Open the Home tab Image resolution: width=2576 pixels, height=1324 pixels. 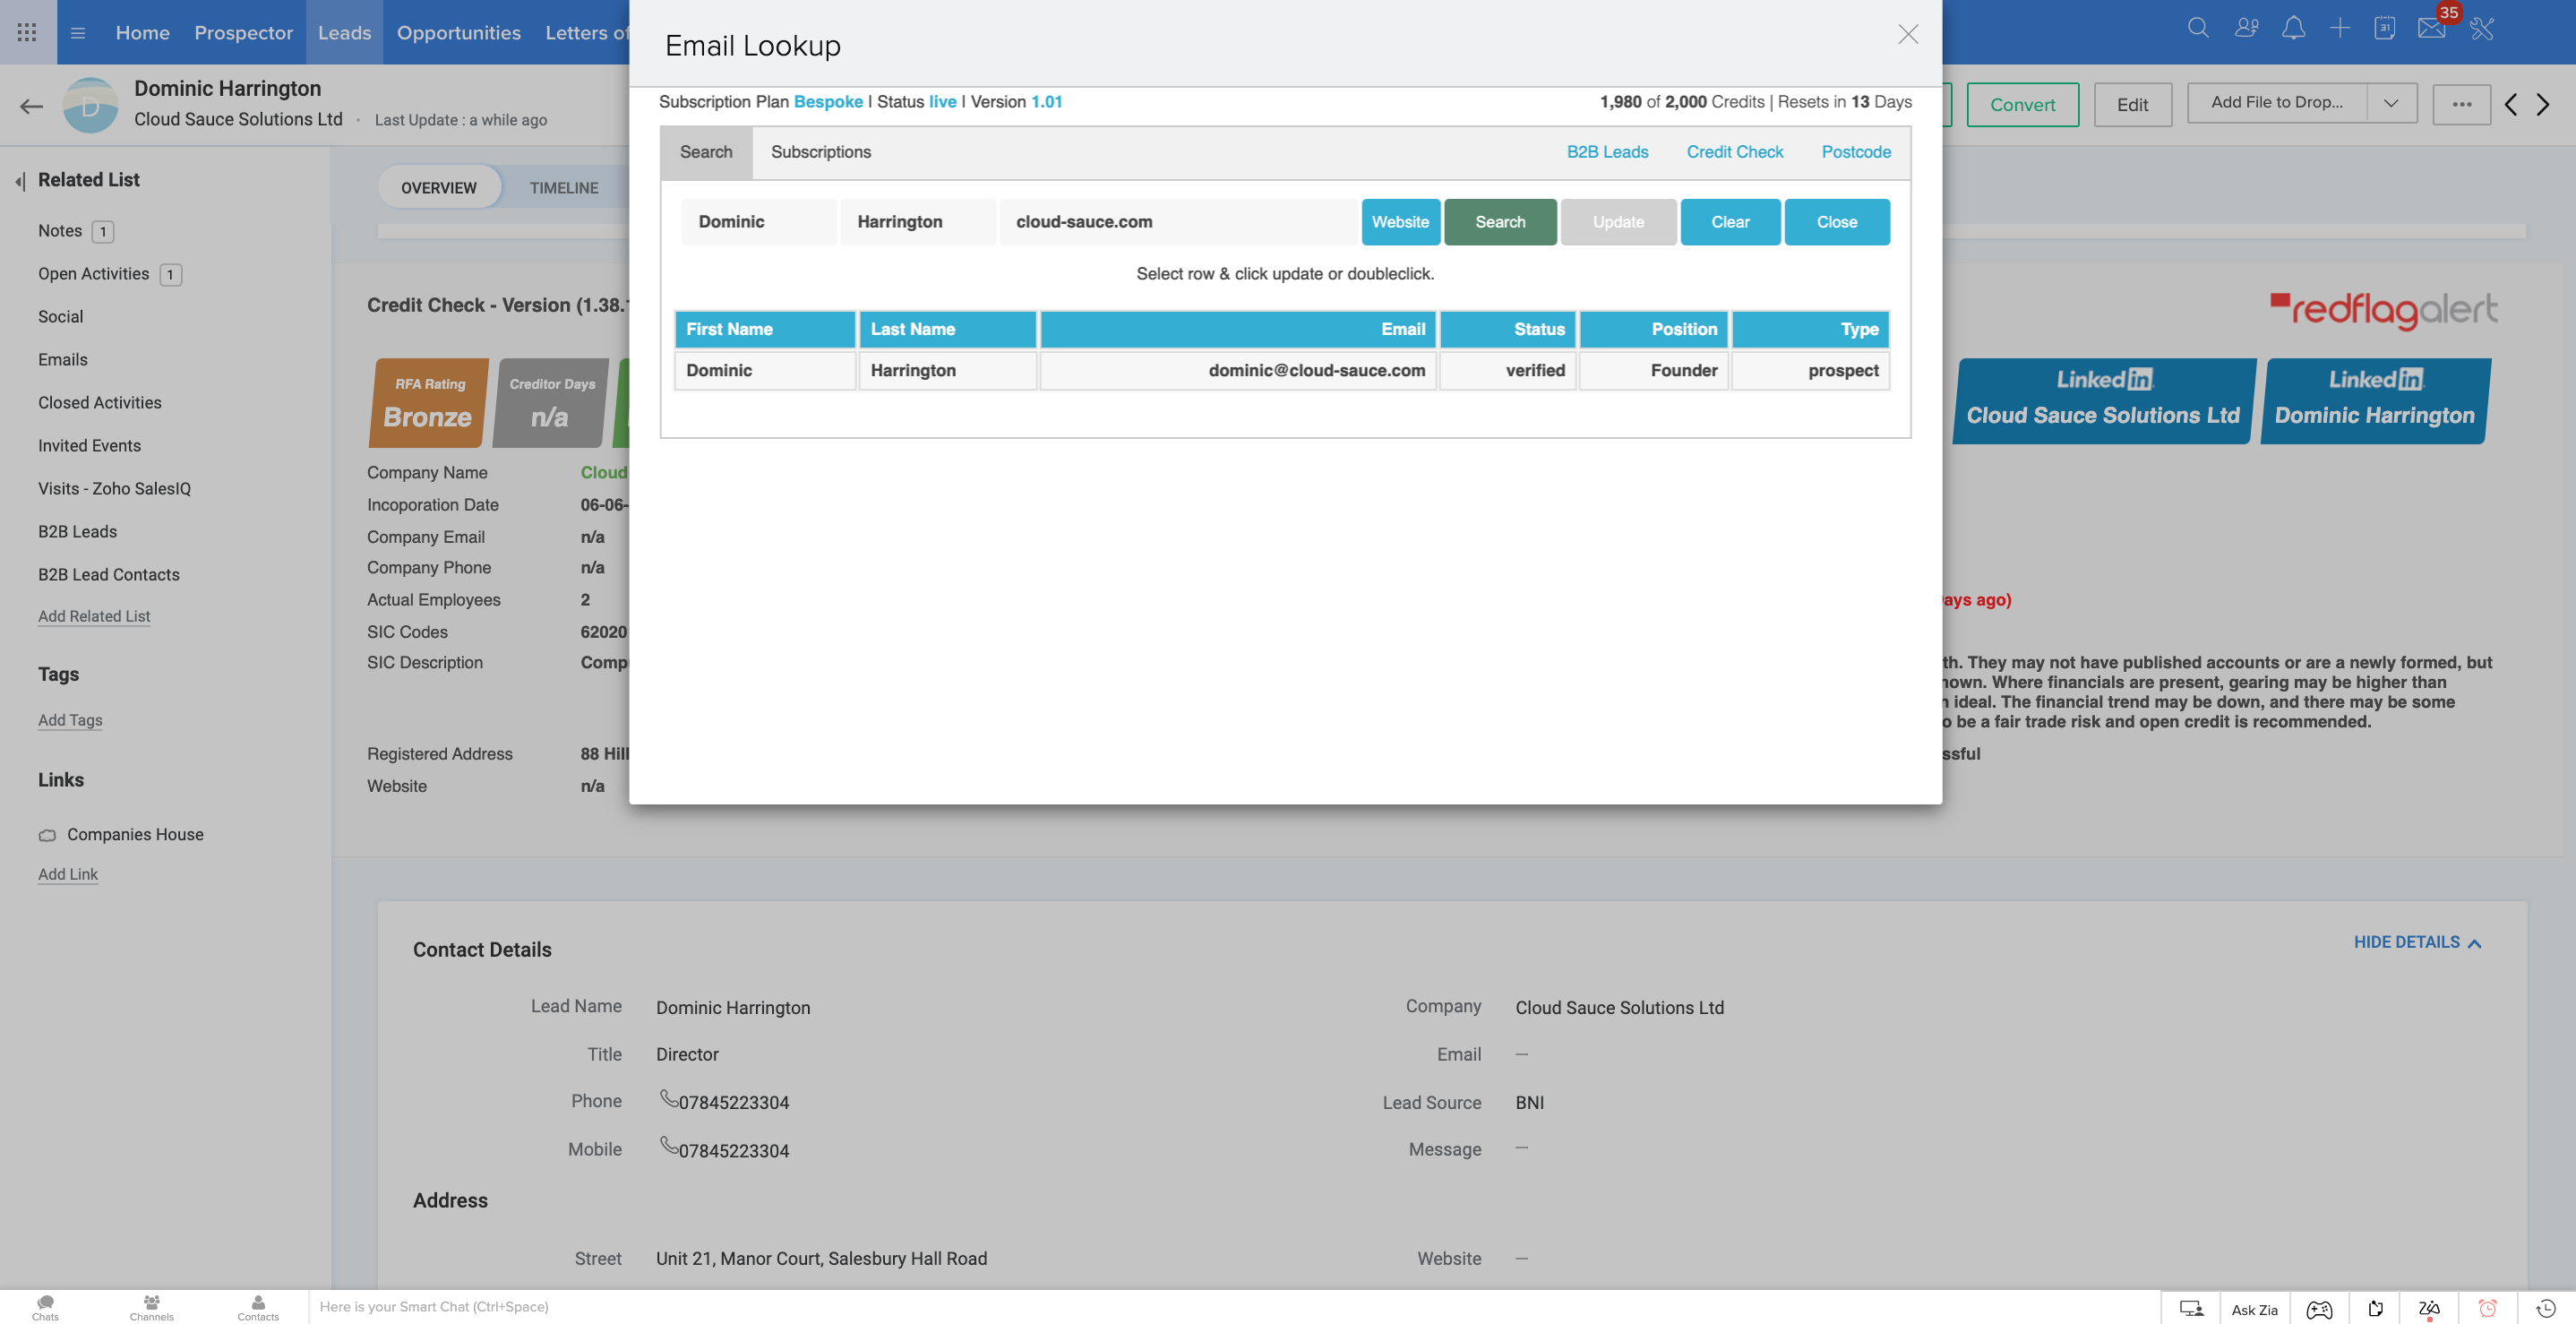[x=142, y=32]
